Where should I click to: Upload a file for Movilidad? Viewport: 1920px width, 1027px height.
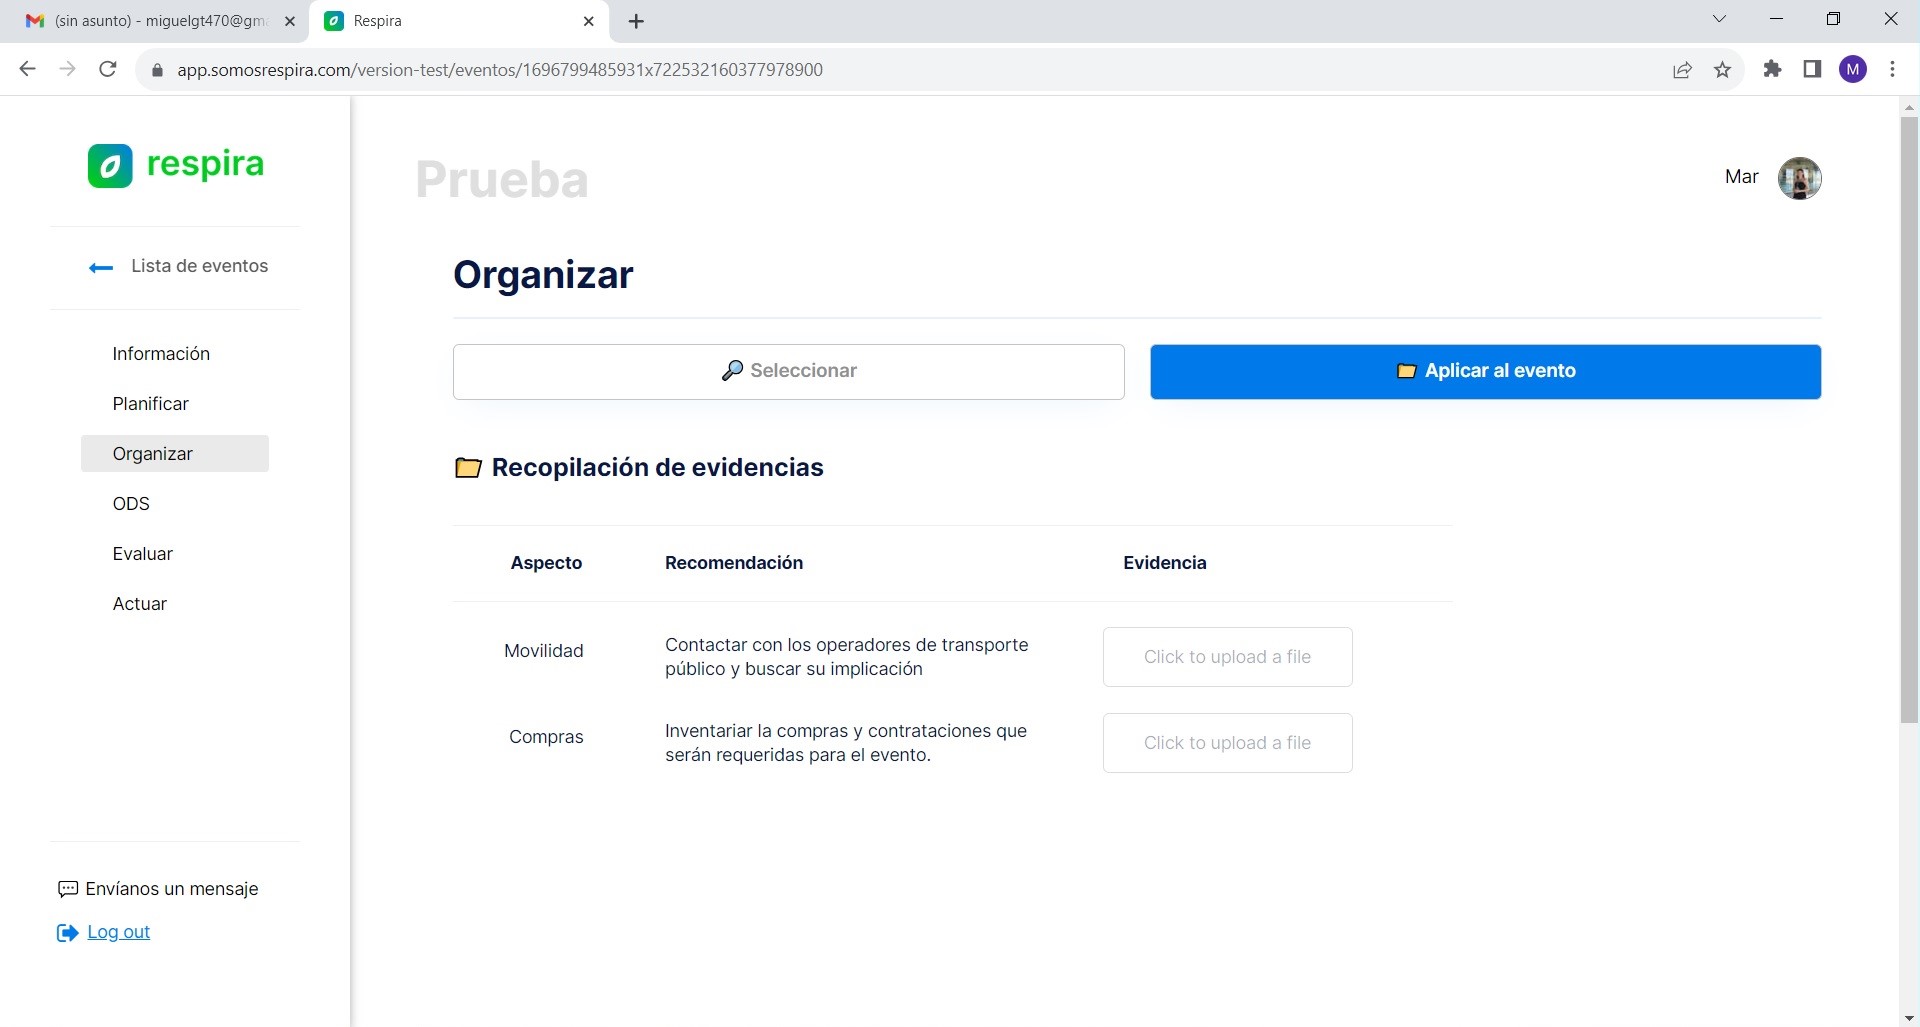[x=1228, y=657]
